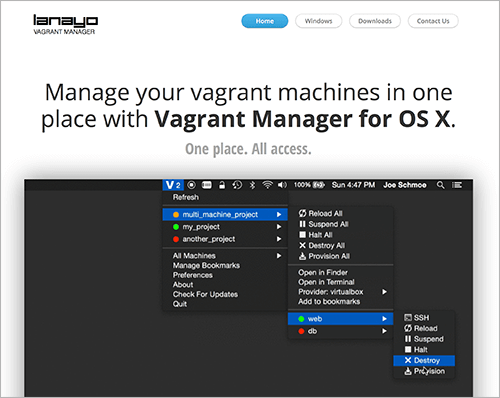The image size is (500, 398).
Task: Click the Suspend pause icon for web
Action: coord(408,339)
